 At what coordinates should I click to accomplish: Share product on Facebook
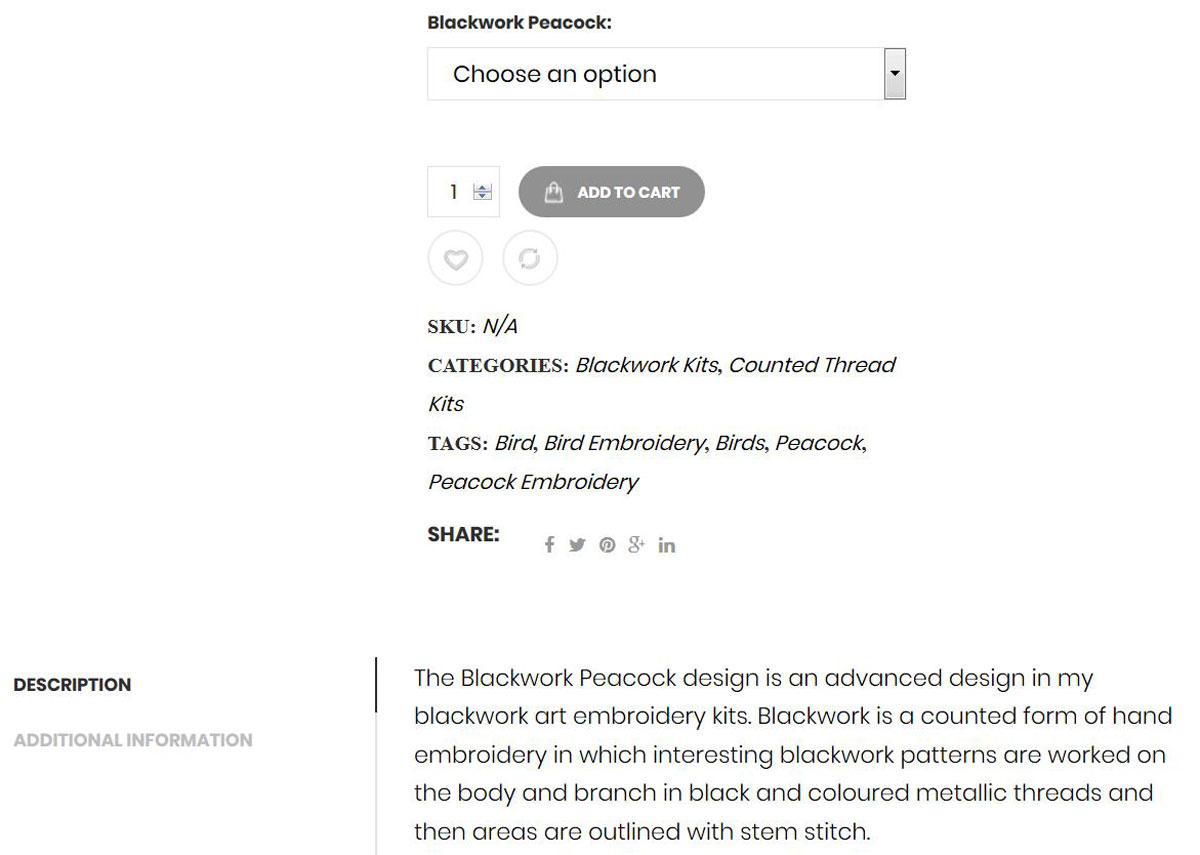coord(549,545)
